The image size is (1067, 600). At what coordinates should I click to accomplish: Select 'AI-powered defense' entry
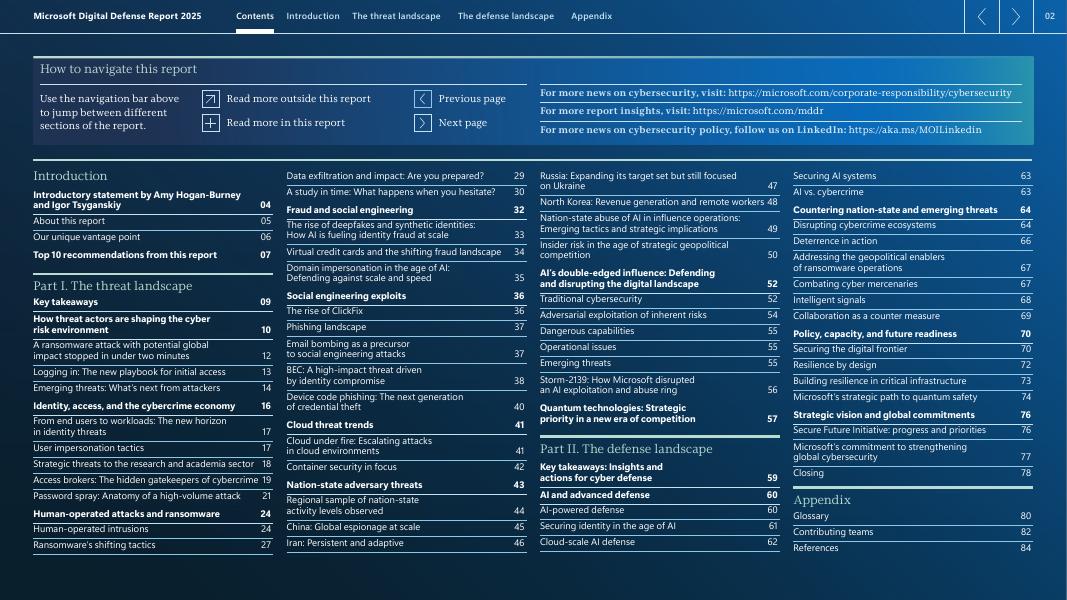(659, 510)
